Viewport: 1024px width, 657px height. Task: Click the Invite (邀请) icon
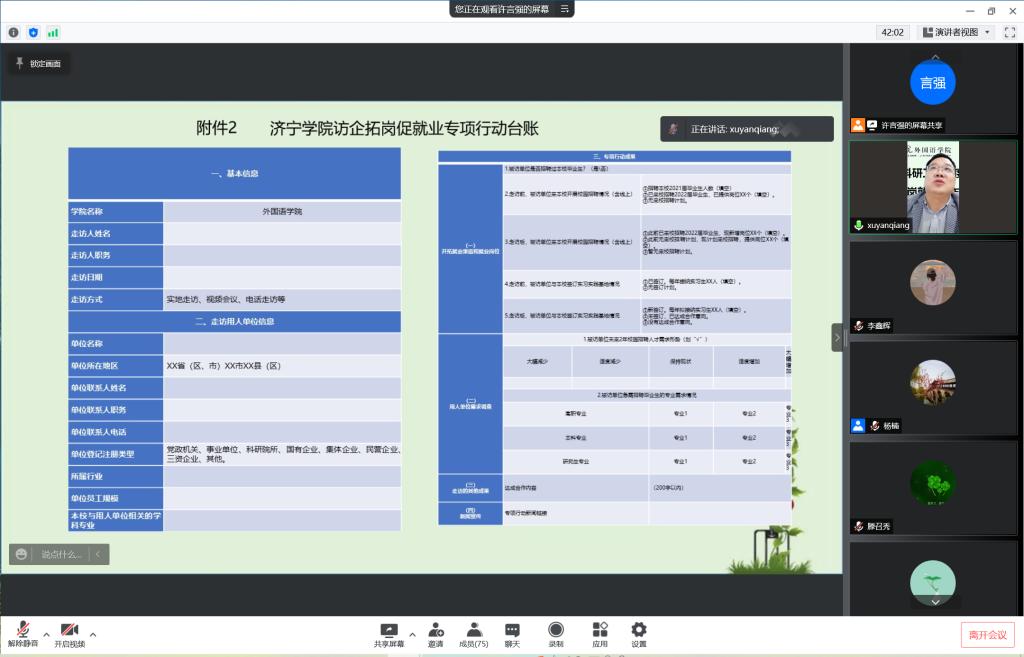point(436,630)
